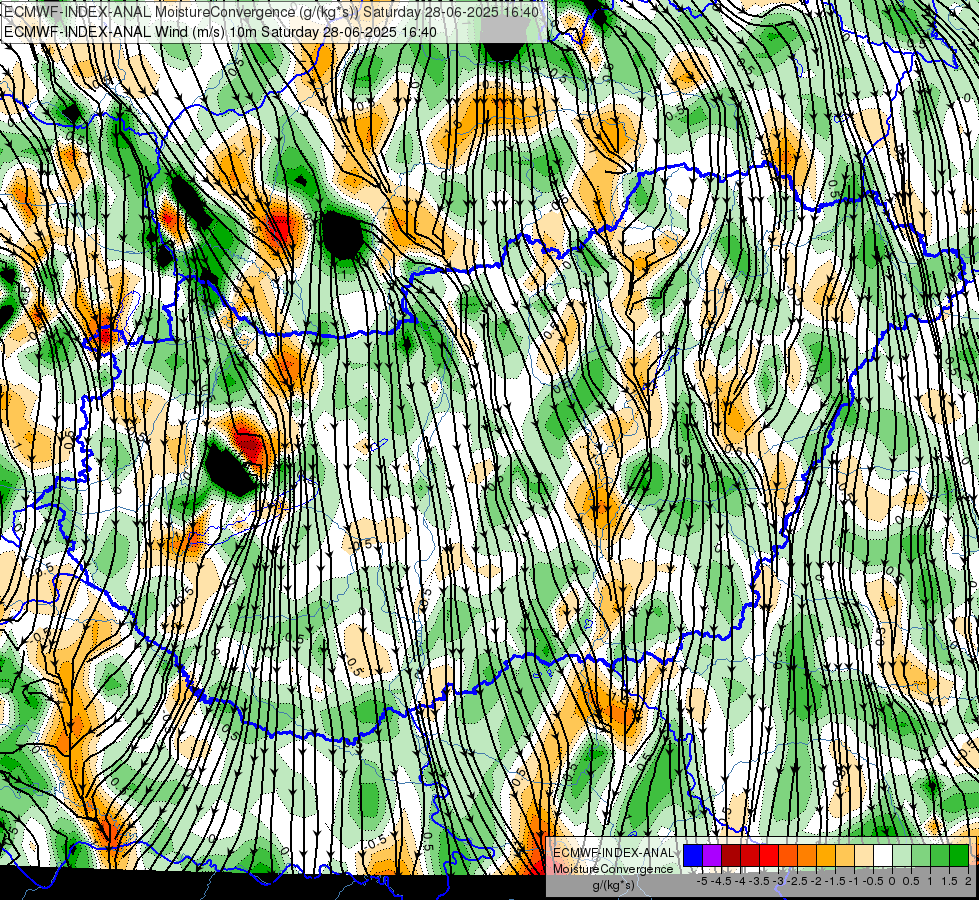Click the blue legend swatch below -5
The height and width of the screenshot is (900, 979).
click(693, 855)
